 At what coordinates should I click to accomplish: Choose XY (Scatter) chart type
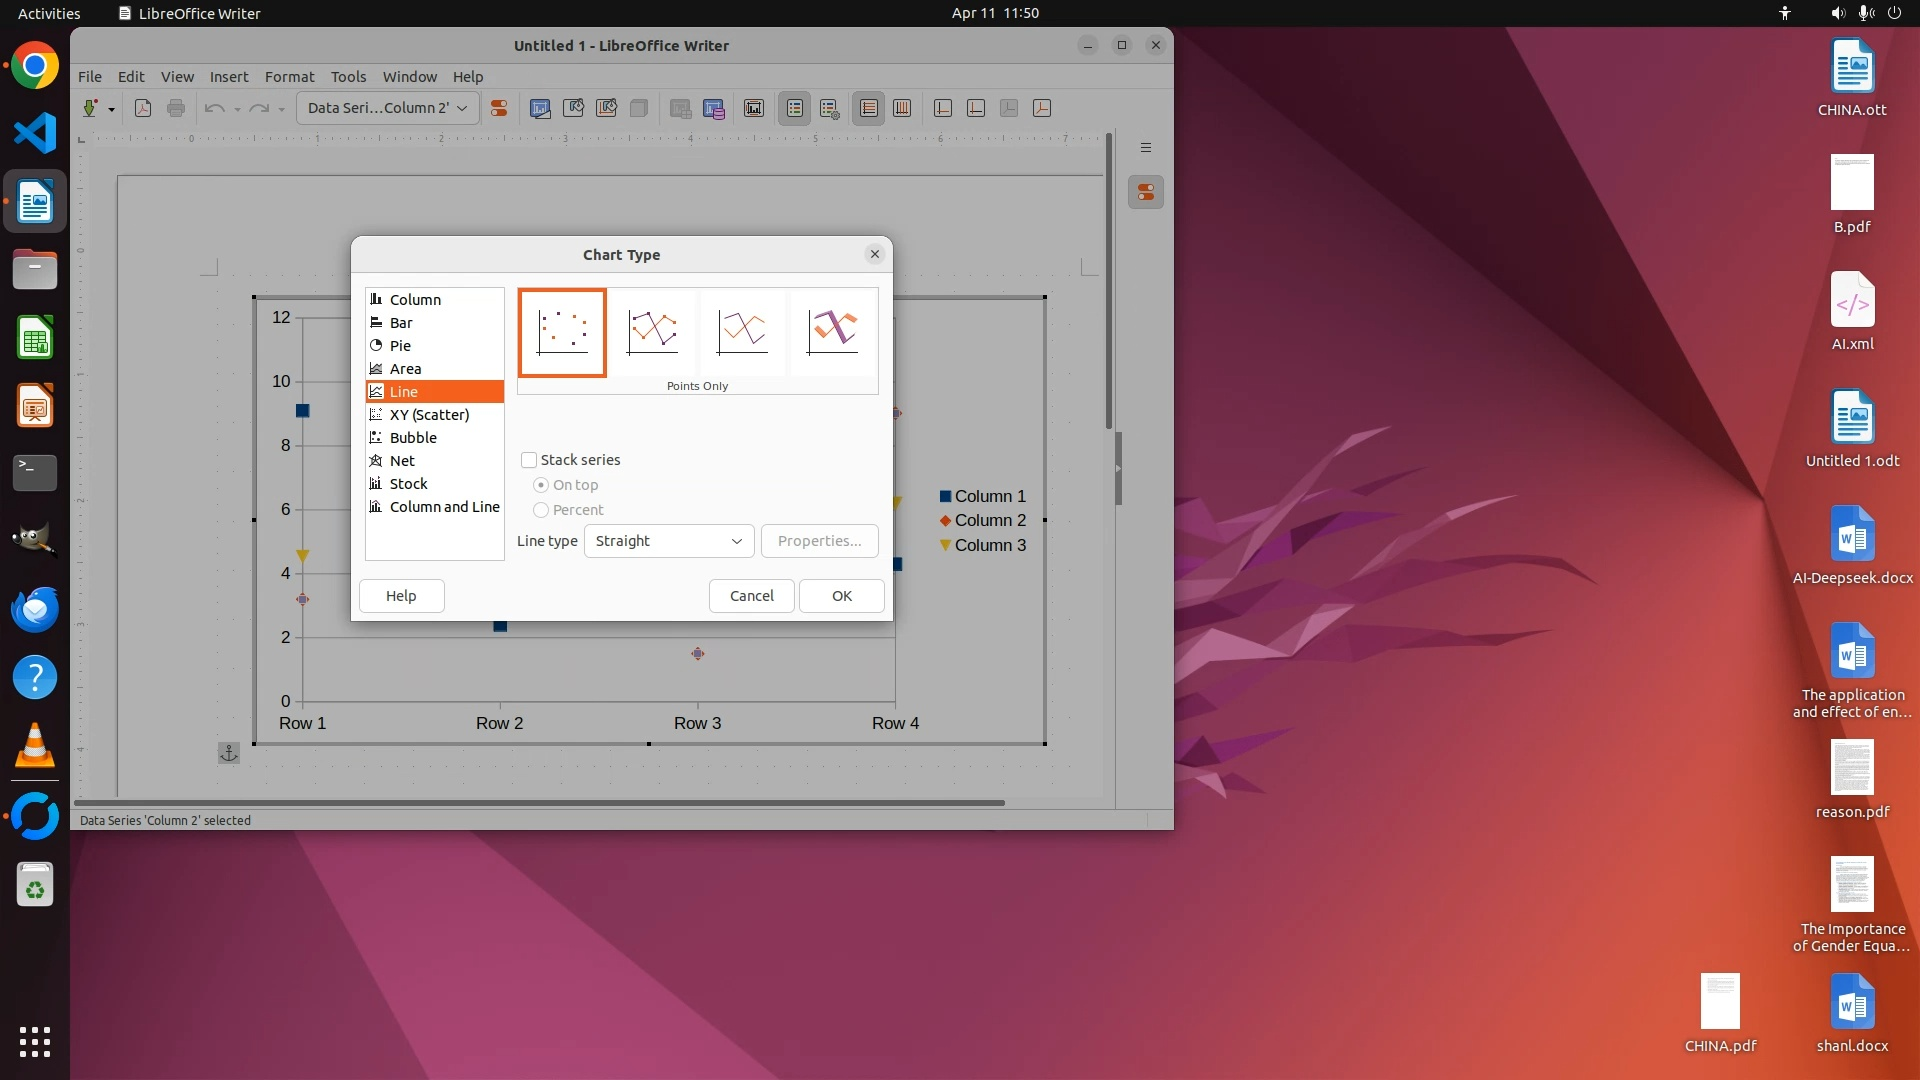pyautogui.click(x=429, y=415)
